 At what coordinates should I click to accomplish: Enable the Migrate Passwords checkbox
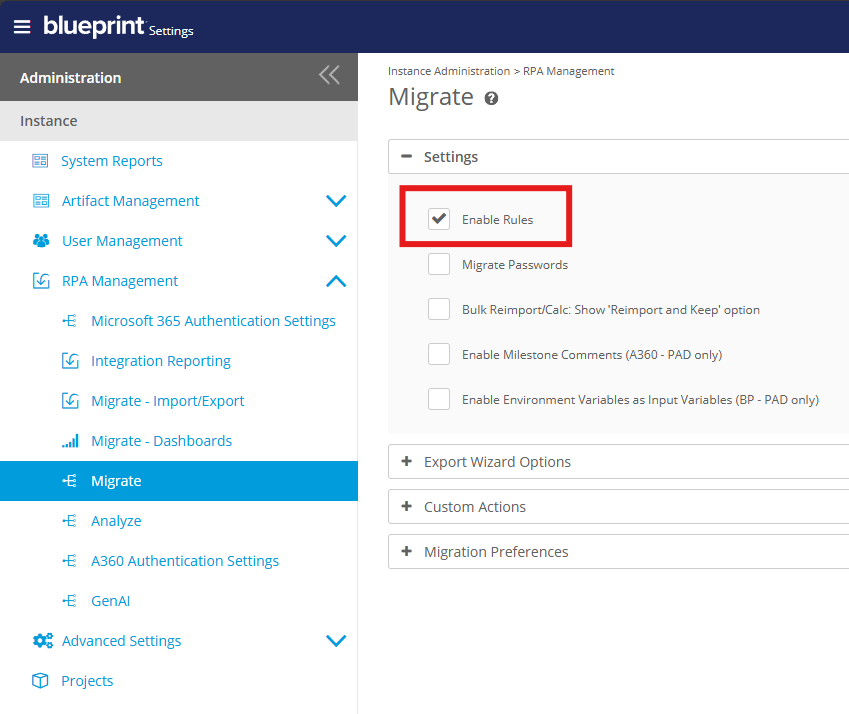click(439, 265)
